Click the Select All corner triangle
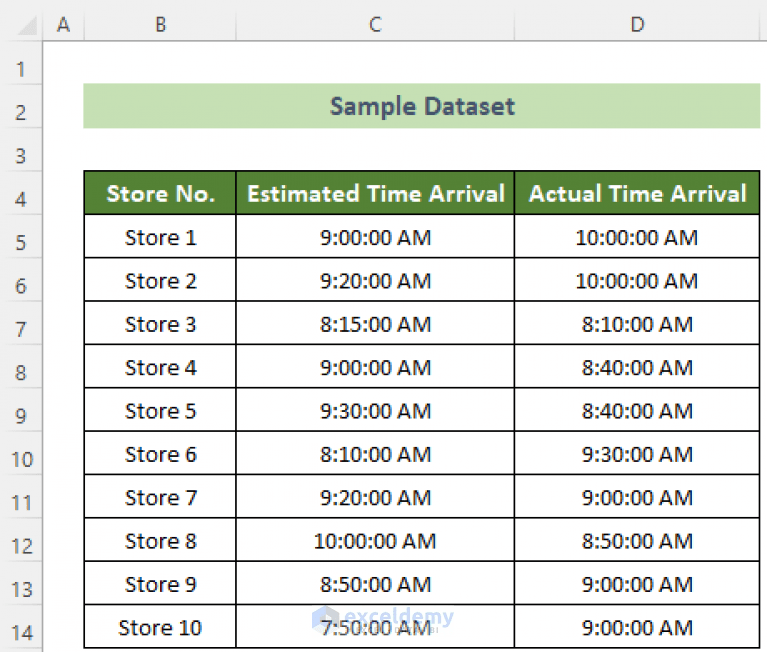This screenshot has width=767, height=652. 27,26
